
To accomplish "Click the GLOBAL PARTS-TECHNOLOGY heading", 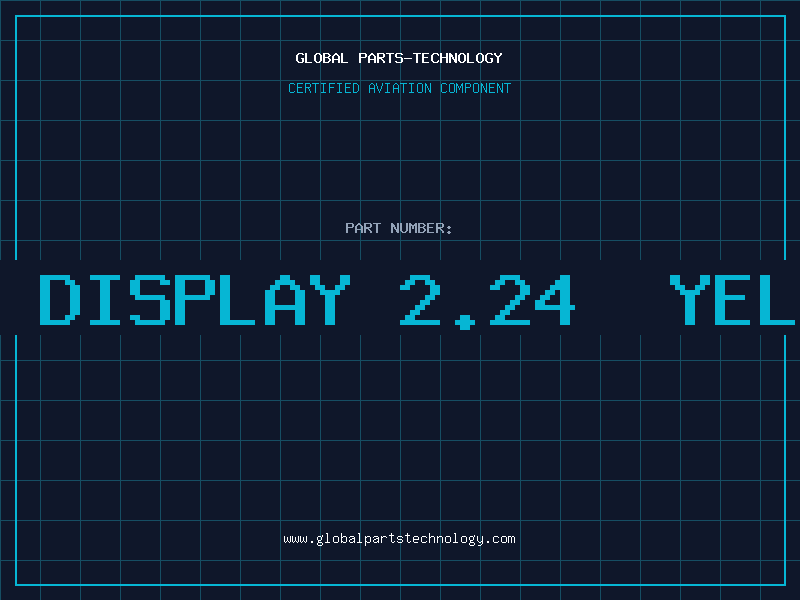I will (399, 58).
